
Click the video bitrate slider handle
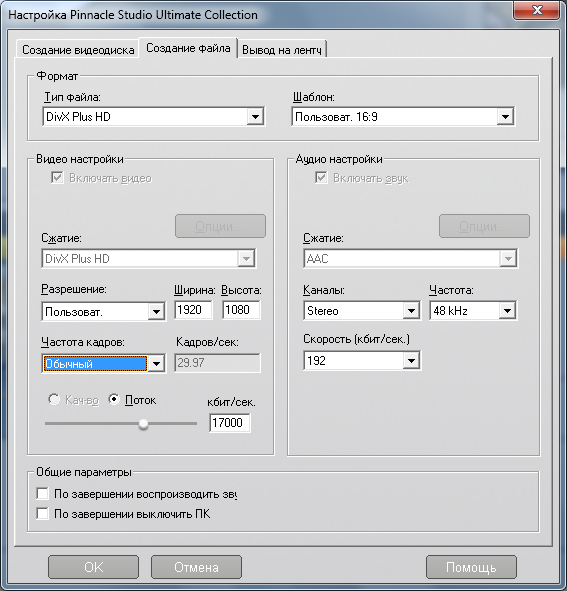click(x=143, y=424)
